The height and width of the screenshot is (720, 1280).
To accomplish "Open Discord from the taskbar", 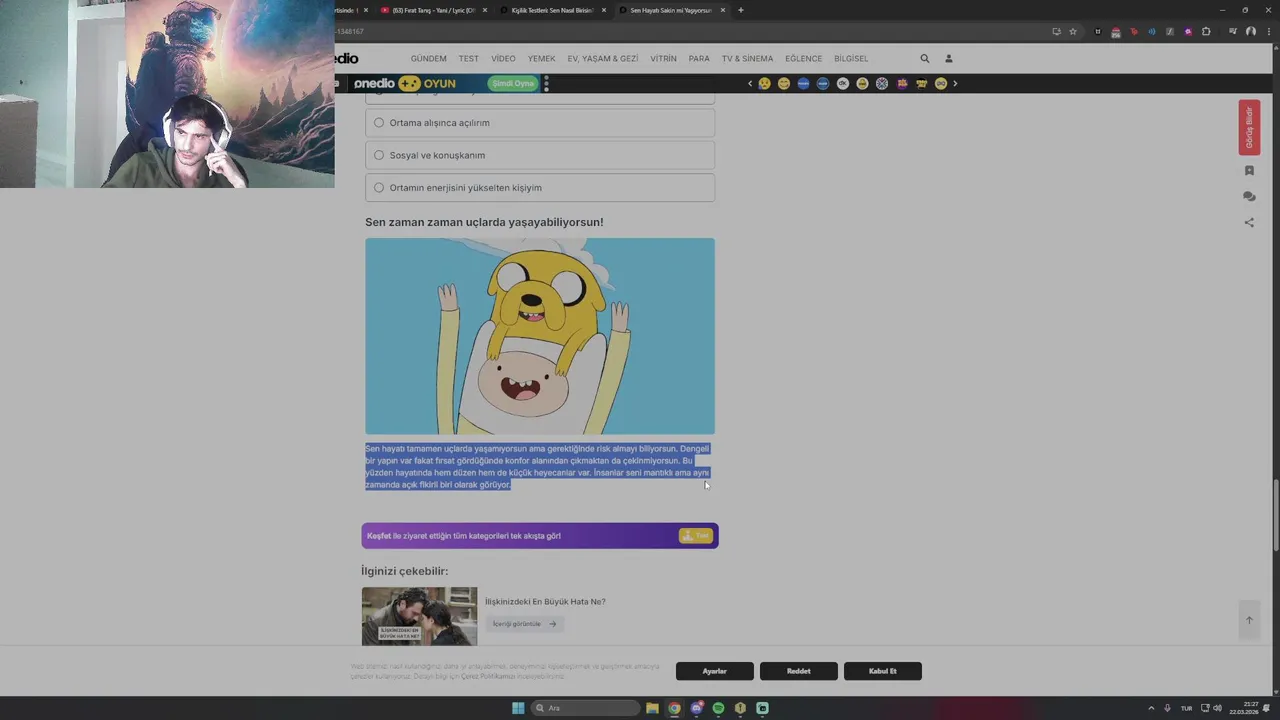I will coord(696,708).
